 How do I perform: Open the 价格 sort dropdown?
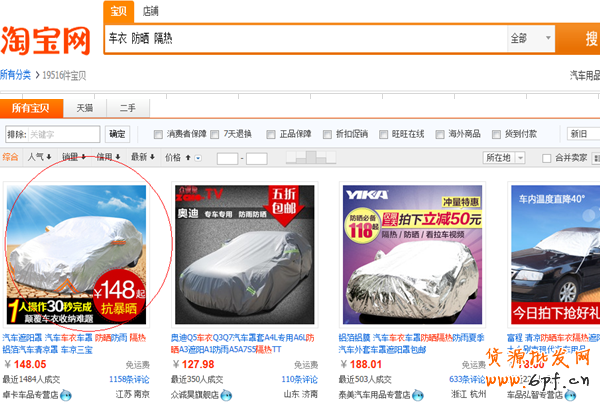pos(176,157)
